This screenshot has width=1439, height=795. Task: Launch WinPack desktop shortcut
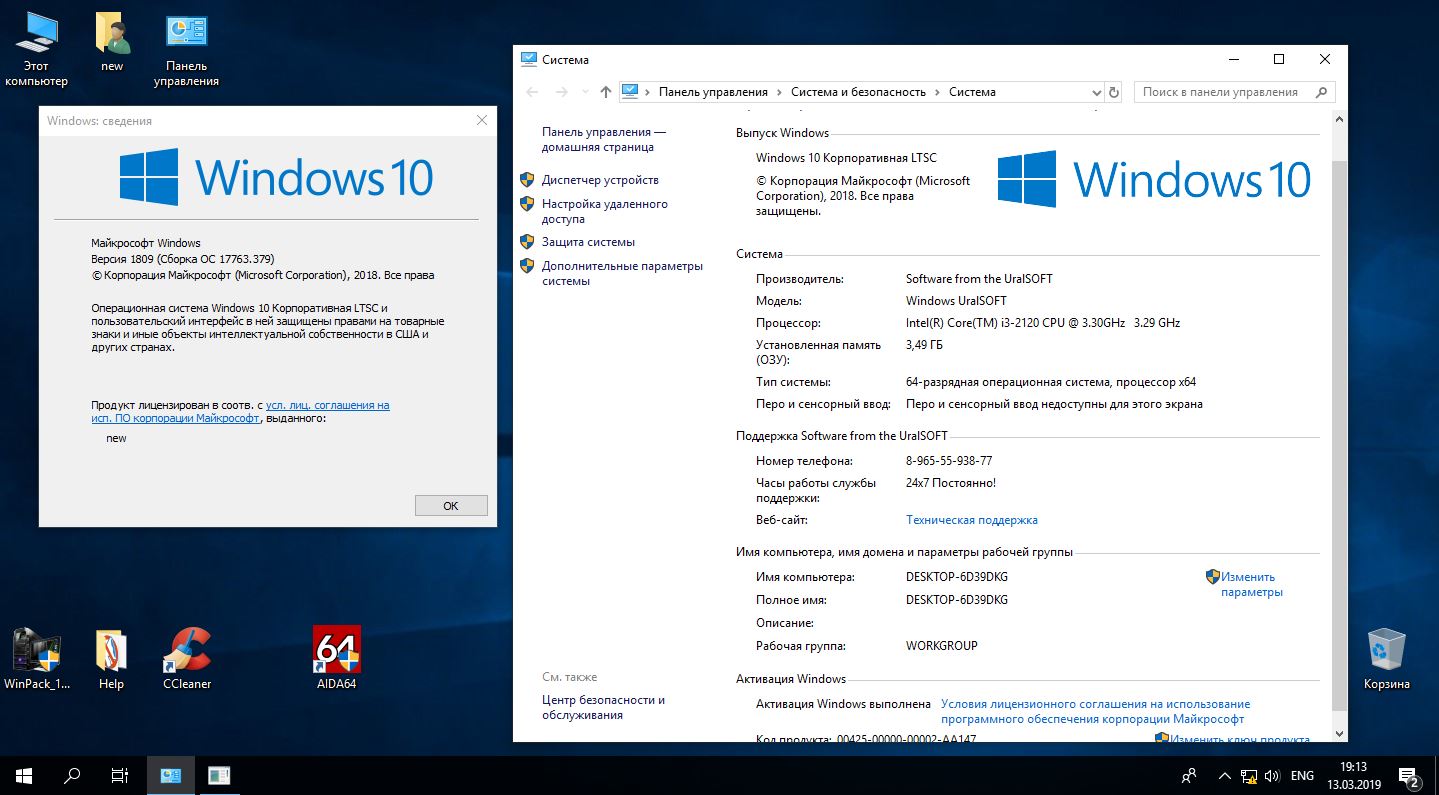36,659
